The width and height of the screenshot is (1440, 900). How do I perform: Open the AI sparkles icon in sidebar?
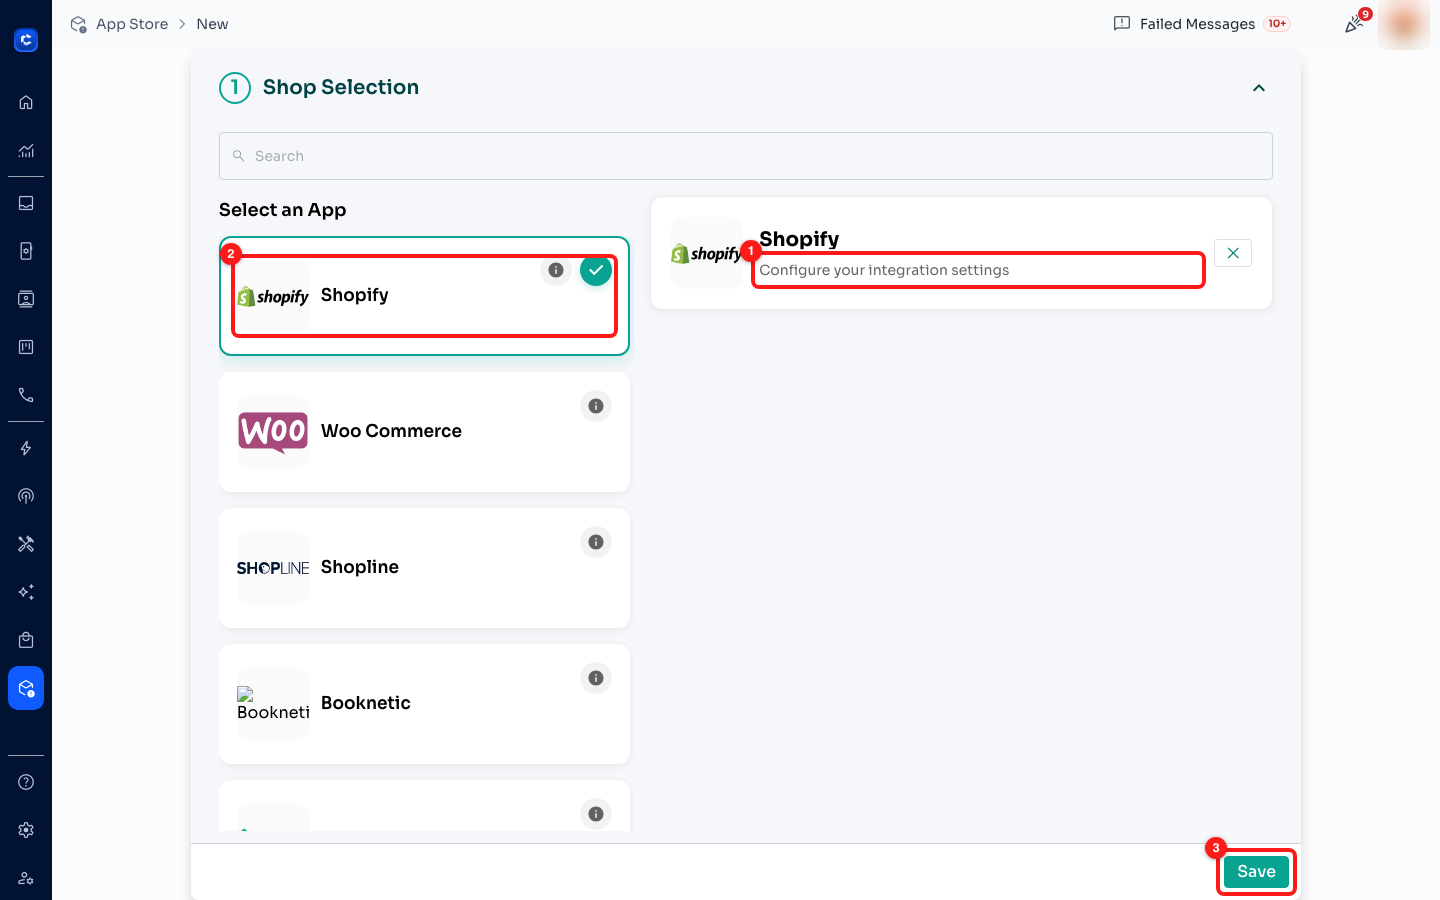26,592
